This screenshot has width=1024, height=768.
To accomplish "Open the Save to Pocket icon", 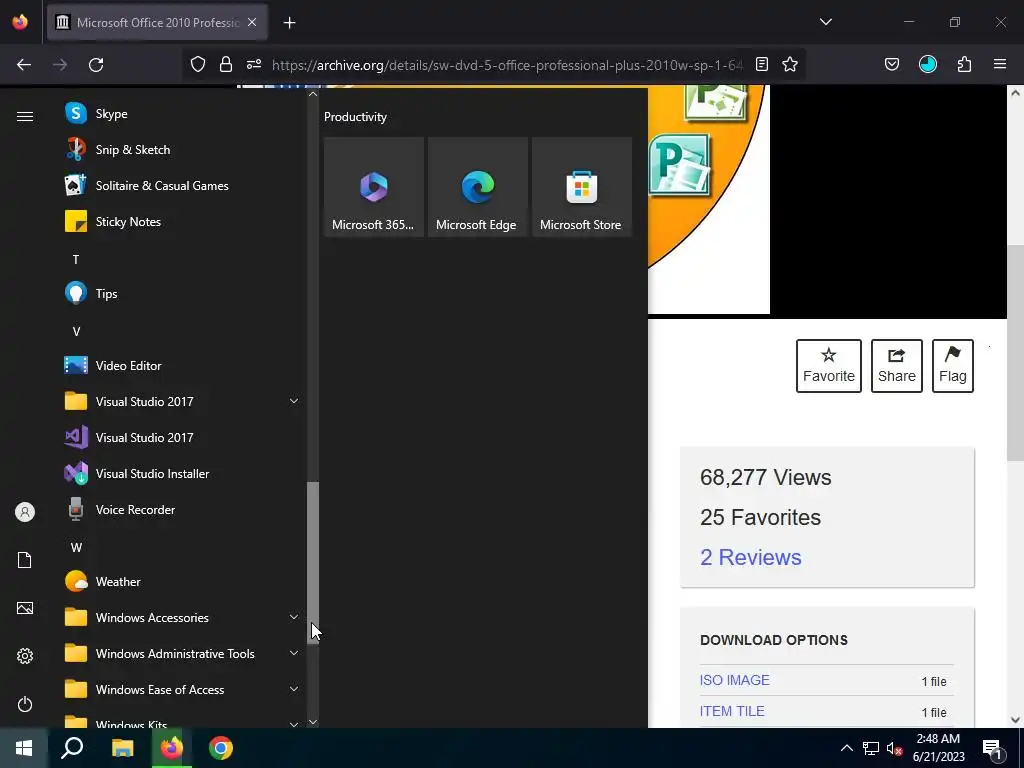I will (x=891, y=65).
